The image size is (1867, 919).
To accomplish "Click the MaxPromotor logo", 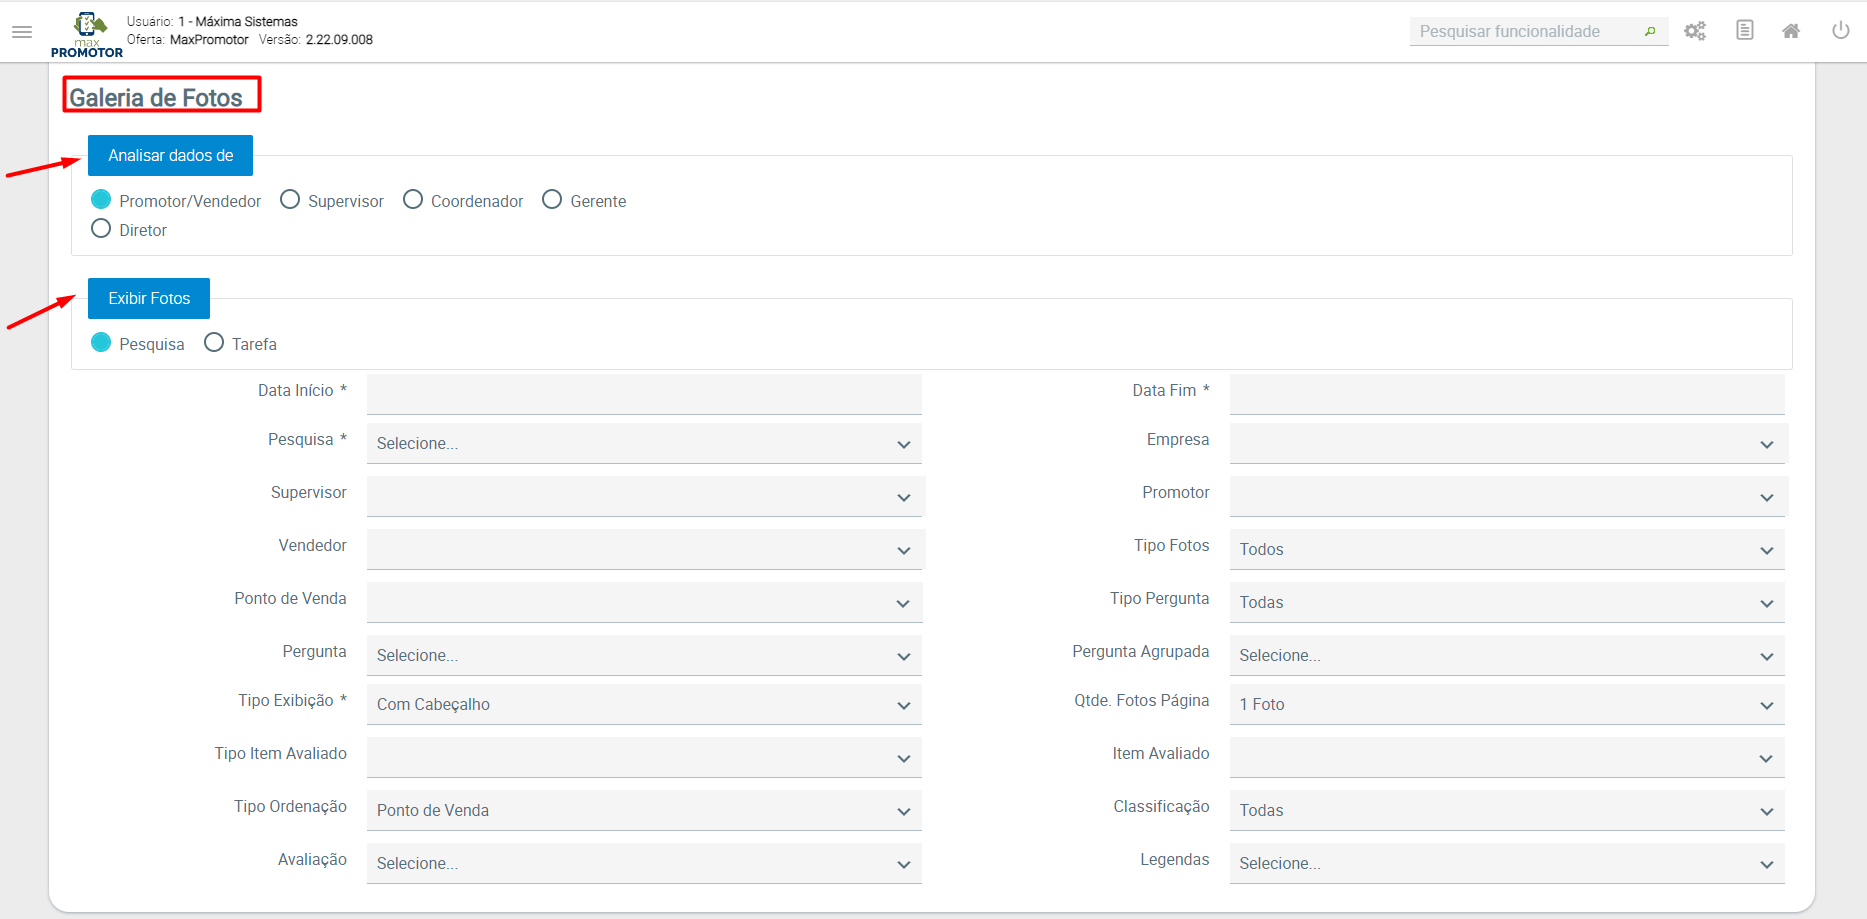I will pos(87,34).
